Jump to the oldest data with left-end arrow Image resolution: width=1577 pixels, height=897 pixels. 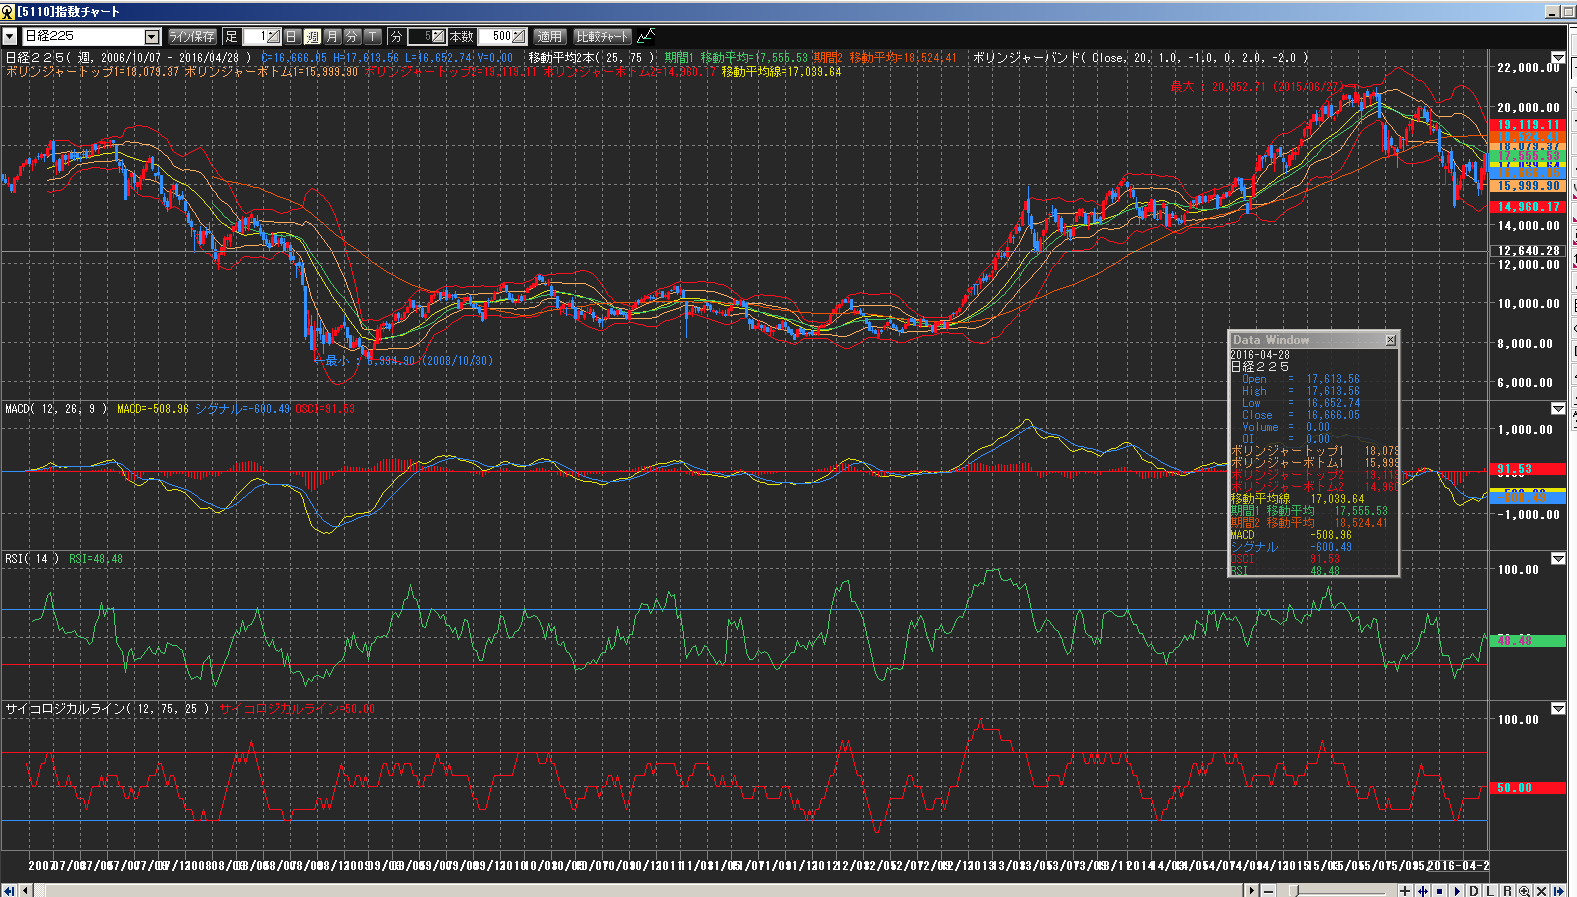(9, 890)
